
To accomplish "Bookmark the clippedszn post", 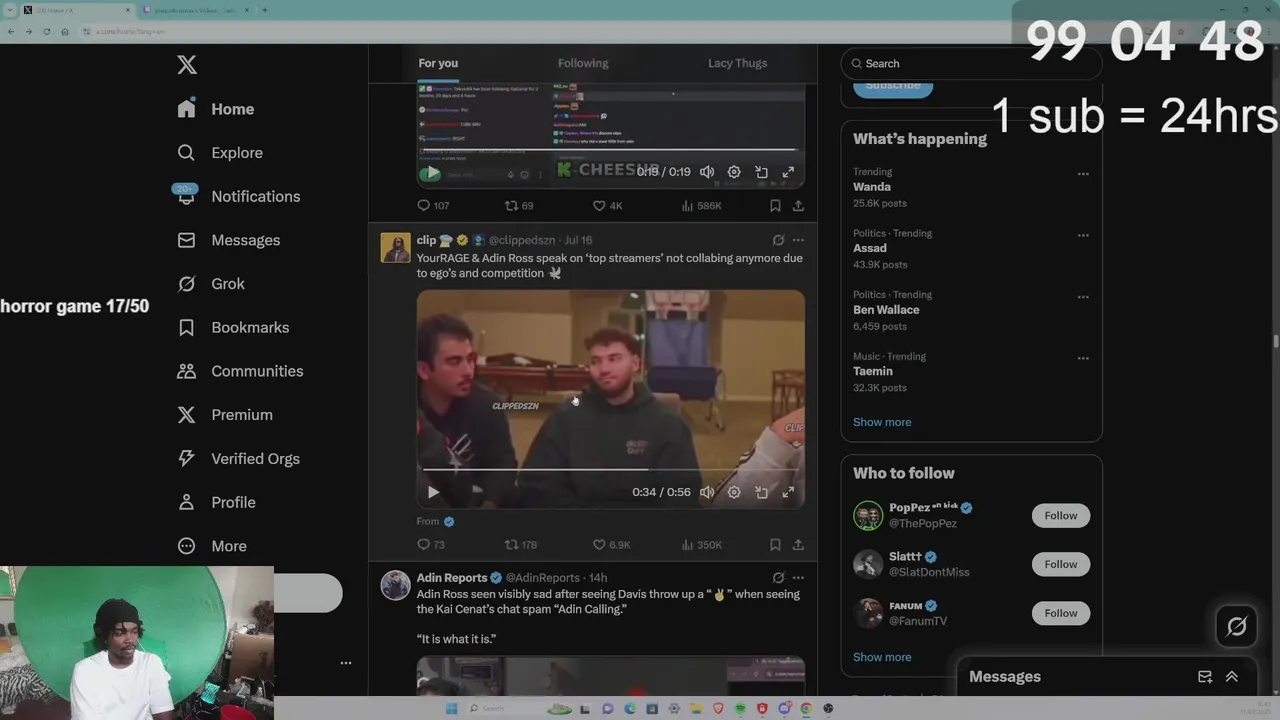I will click(x=775, y=545).
